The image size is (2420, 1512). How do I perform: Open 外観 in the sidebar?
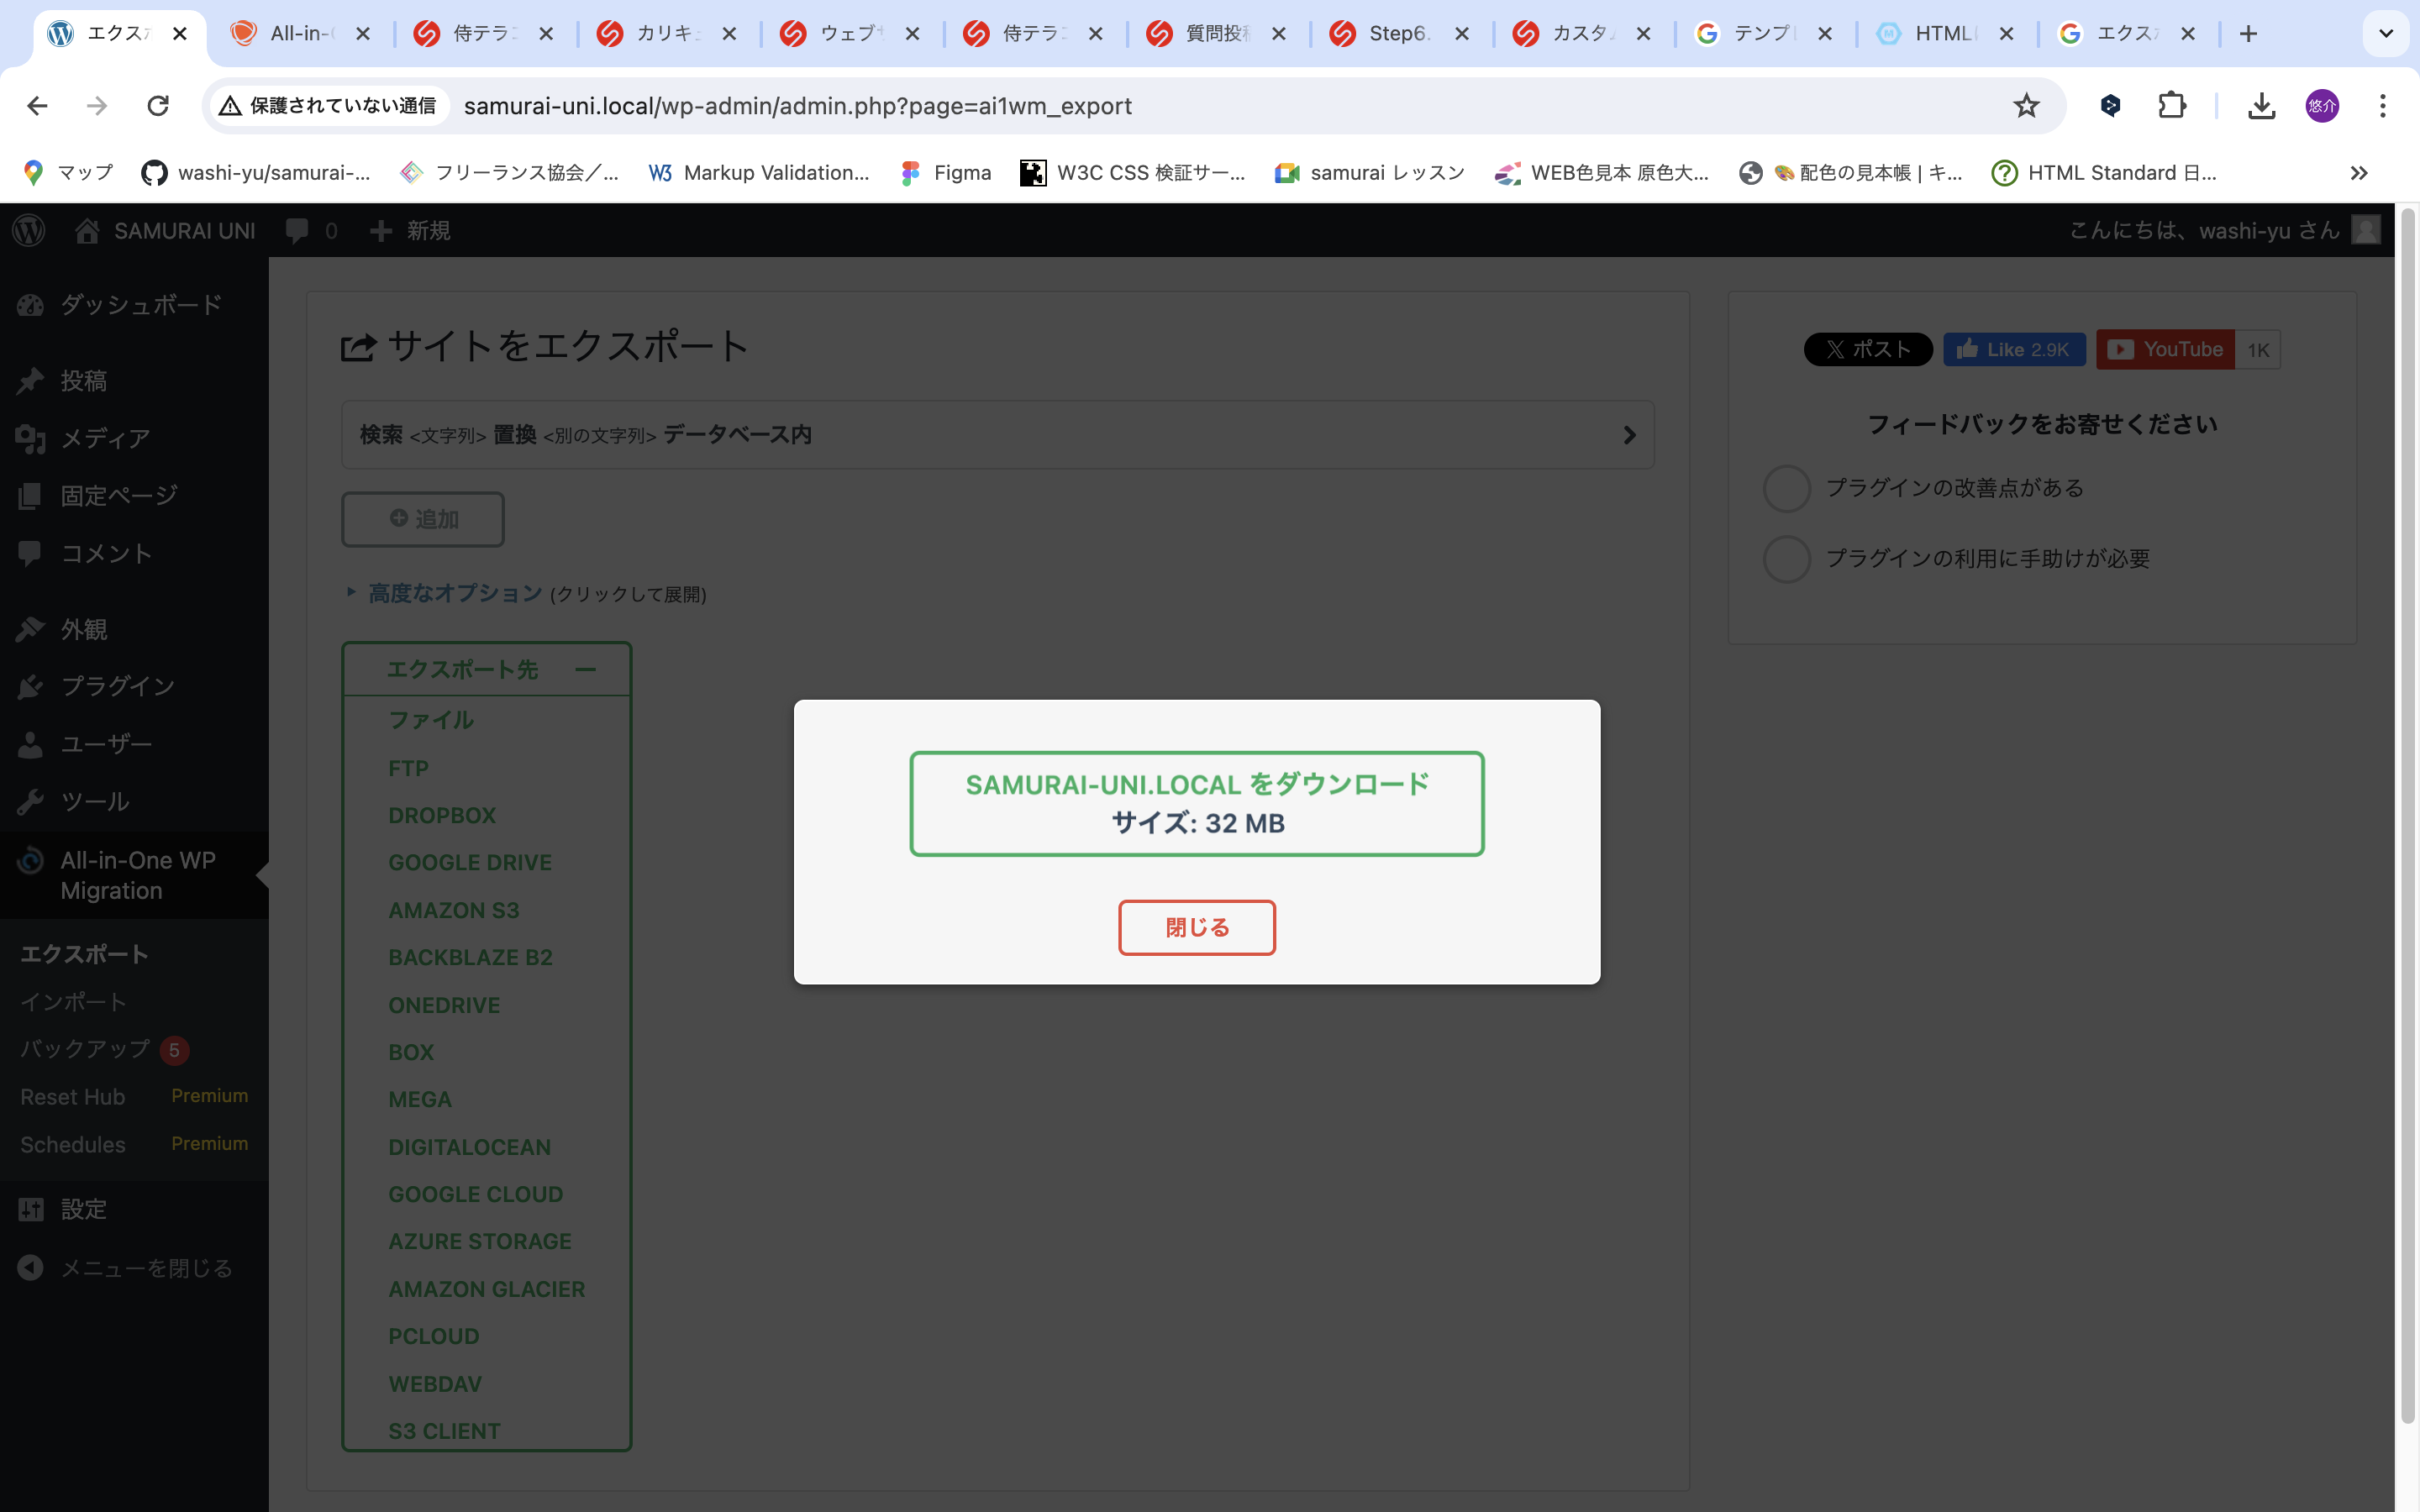(x=134, y=629)
